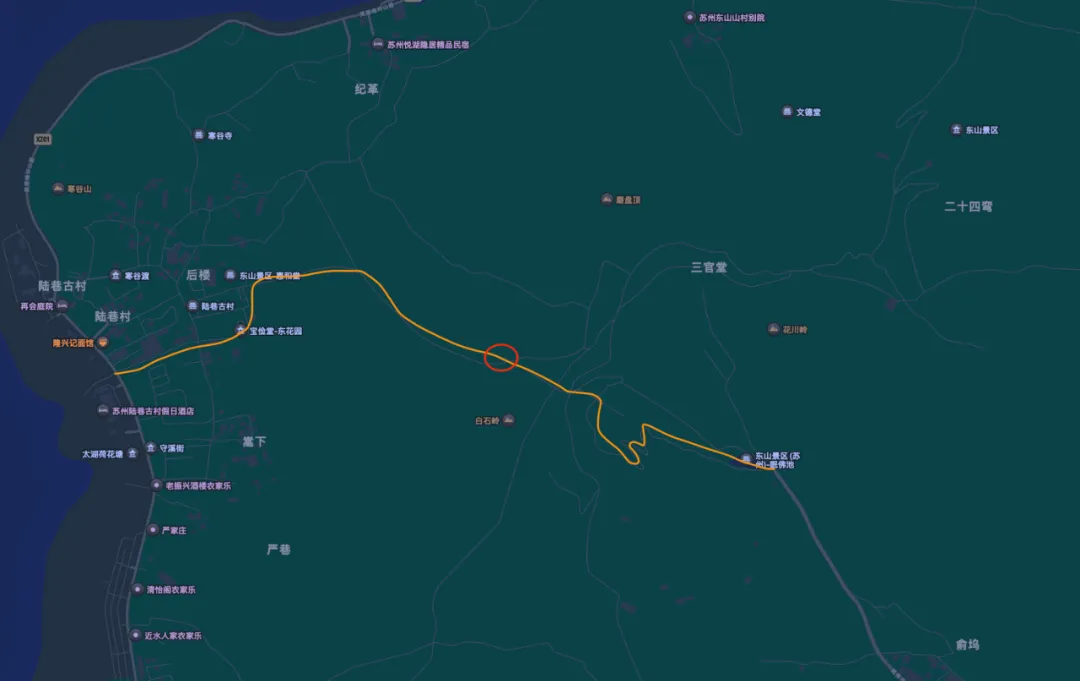Click the orange 隆兴记面馆 restaurant icon
1080x681 pixels.
103,342
